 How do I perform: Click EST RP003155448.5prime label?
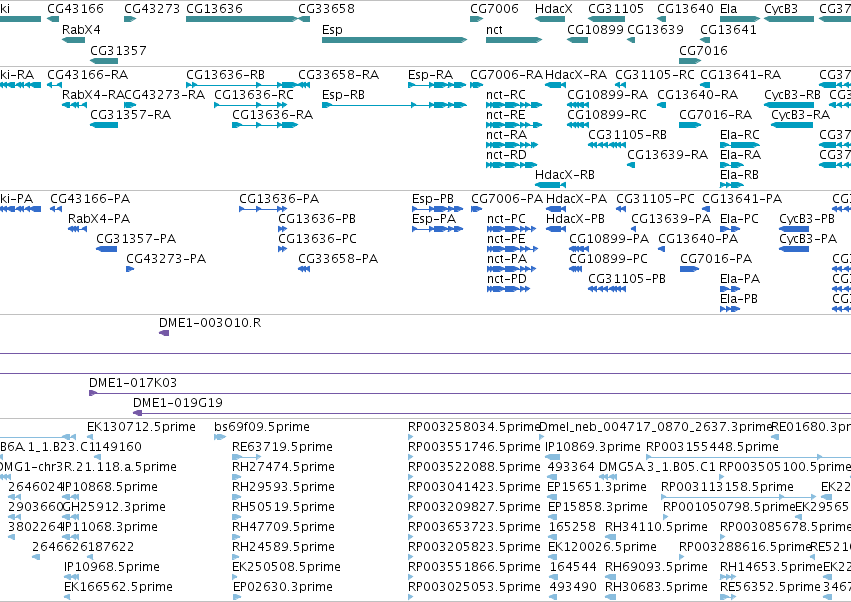tap(712, 447)
